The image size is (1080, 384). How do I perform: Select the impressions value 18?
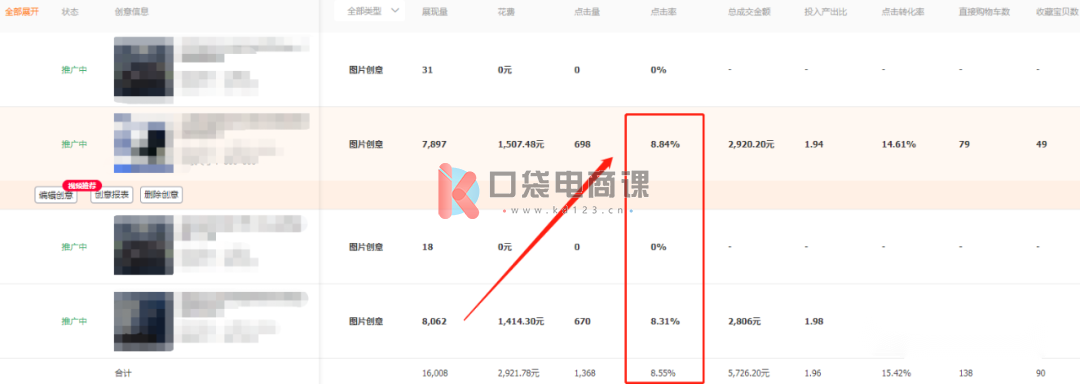coord(427,246)
